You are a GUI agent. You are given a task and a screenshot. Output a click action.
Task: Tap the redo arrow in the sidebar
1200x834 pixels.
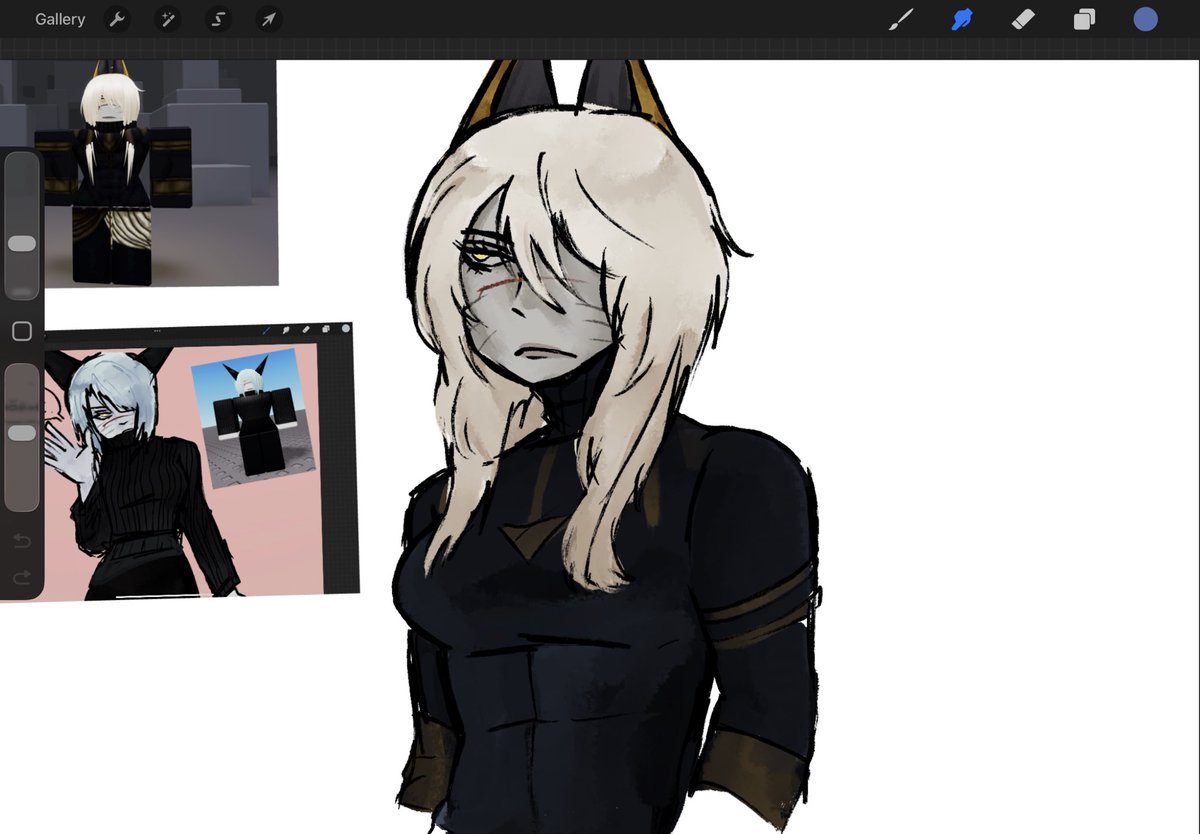22,577
